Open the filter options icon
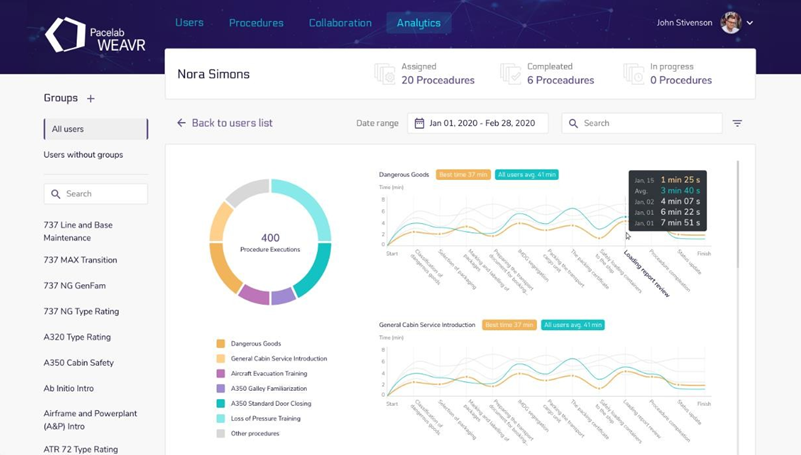The height and width of the screenshot is (455, 801). 737,123
